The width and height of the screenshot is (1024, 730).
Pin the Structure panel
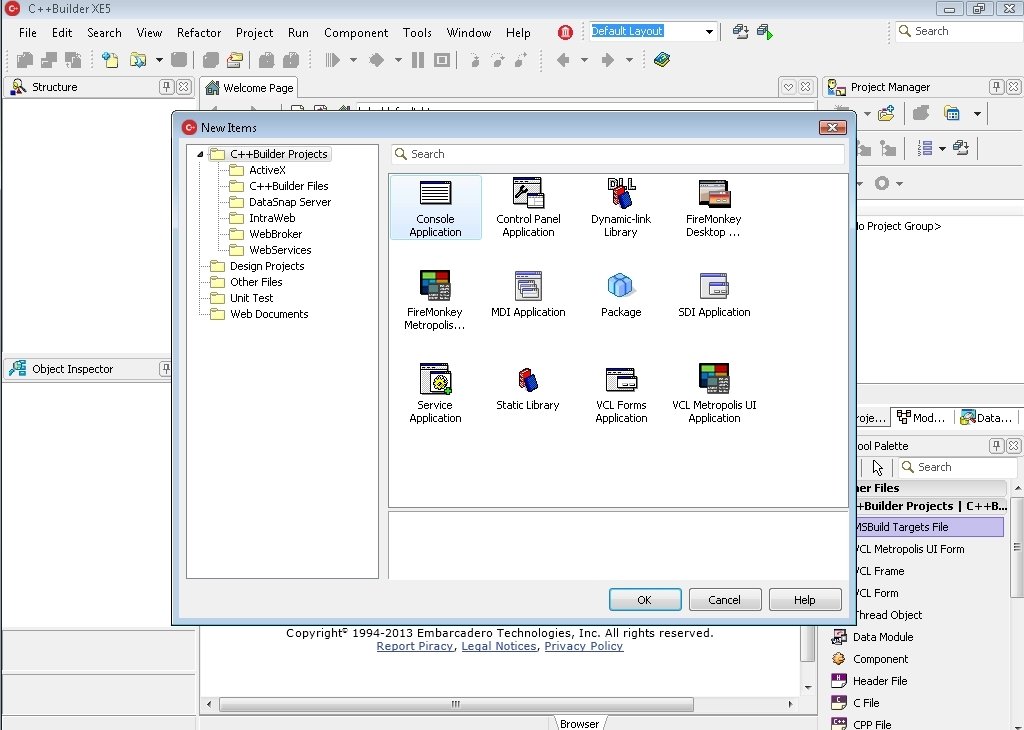(x=167, y=87)
